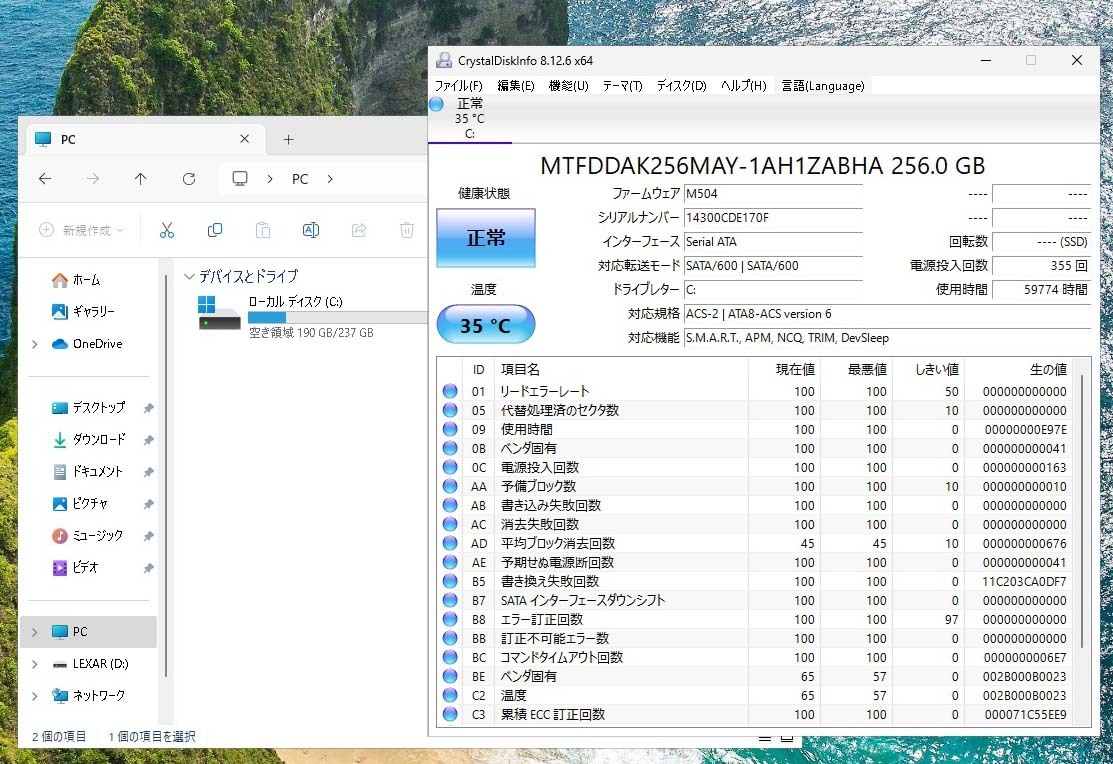The height and width of the screenshot is (764, 1113).
Task: Open テーマ(T) menu
Action: click(x=623, y=86)
